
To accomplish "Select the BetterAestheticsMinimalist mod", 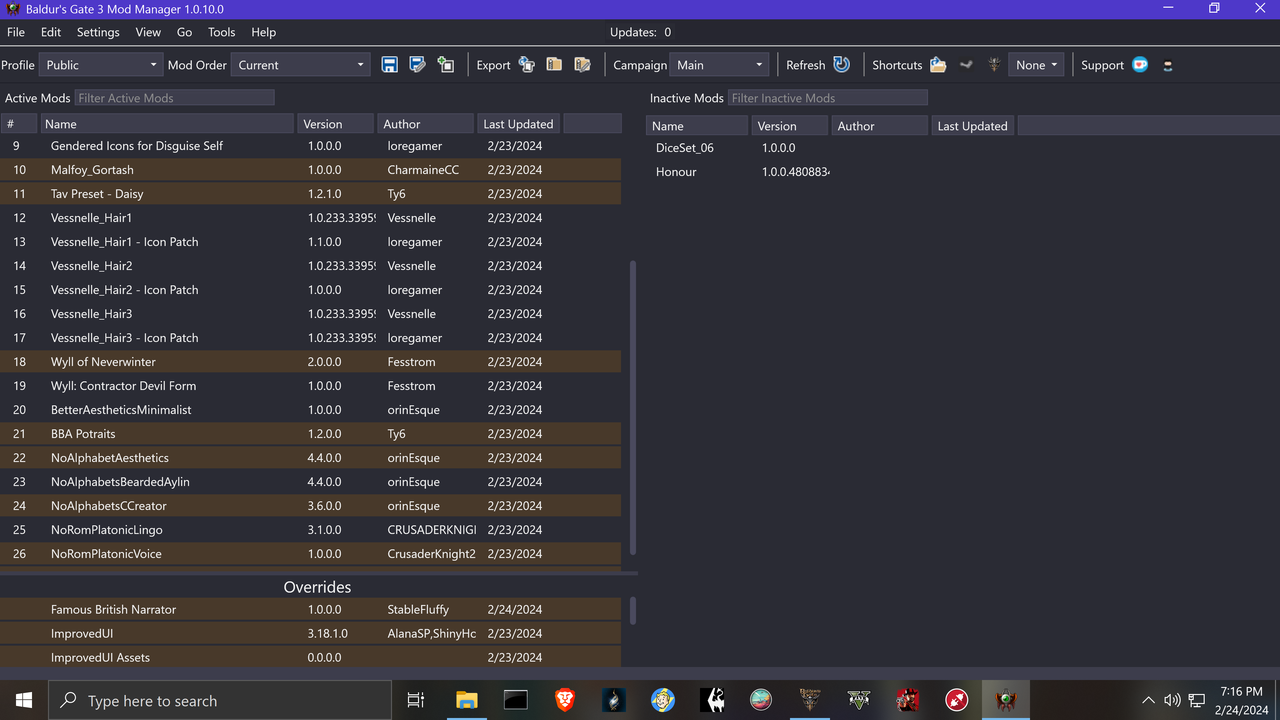I will click(310, 410).
